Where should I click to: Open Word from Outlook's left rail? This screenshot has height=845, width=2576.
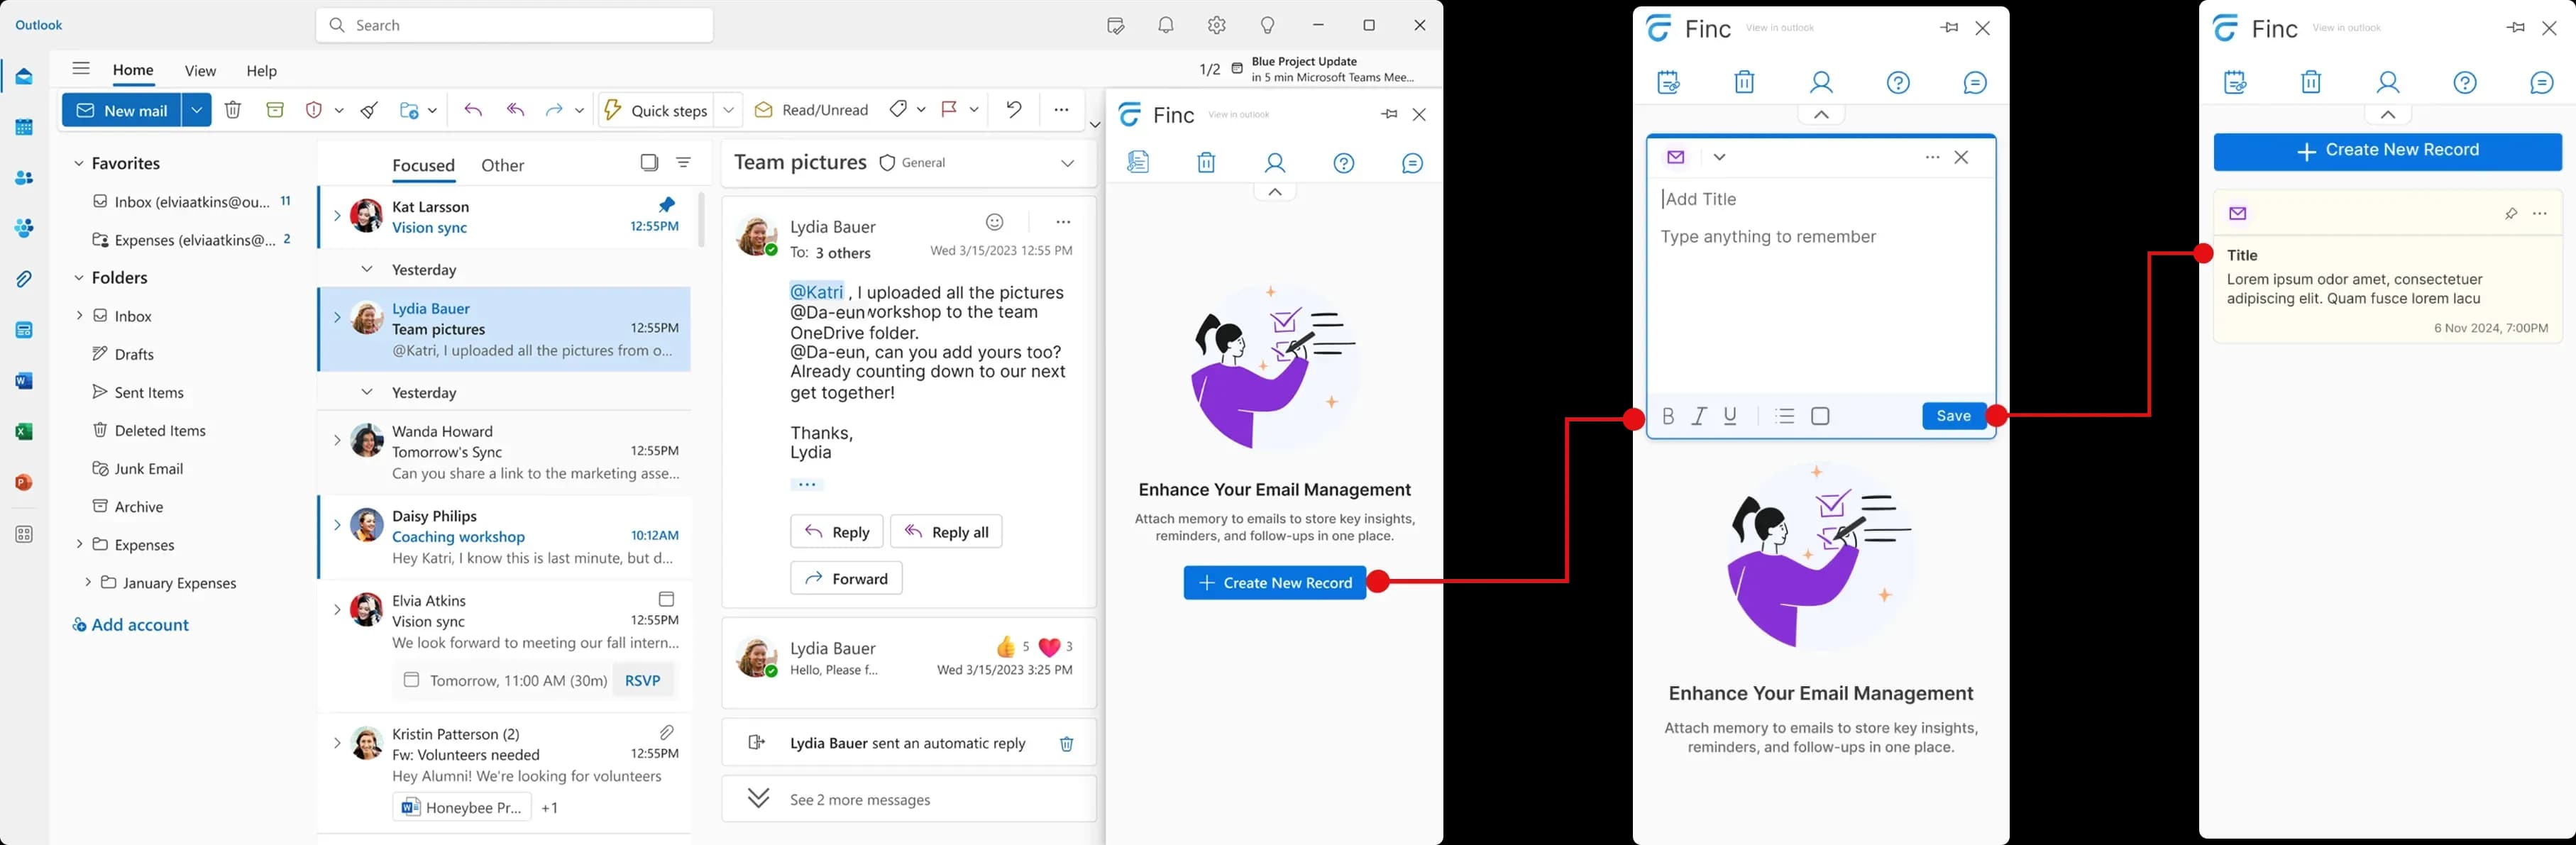click(24, 381)
